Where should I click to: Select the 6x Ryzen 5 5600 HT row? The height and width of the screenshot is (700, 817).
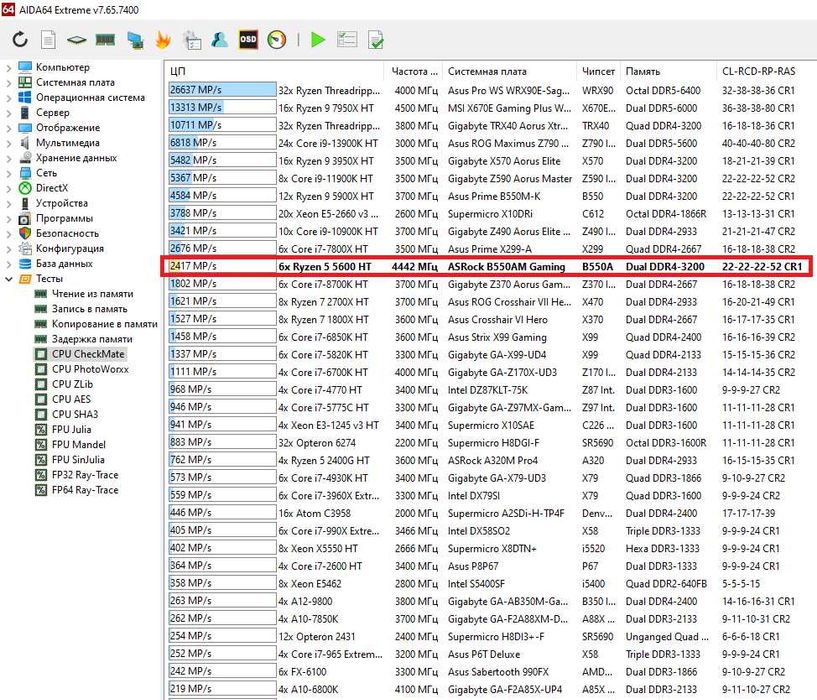pyautogui.click(x=487, y=266)
